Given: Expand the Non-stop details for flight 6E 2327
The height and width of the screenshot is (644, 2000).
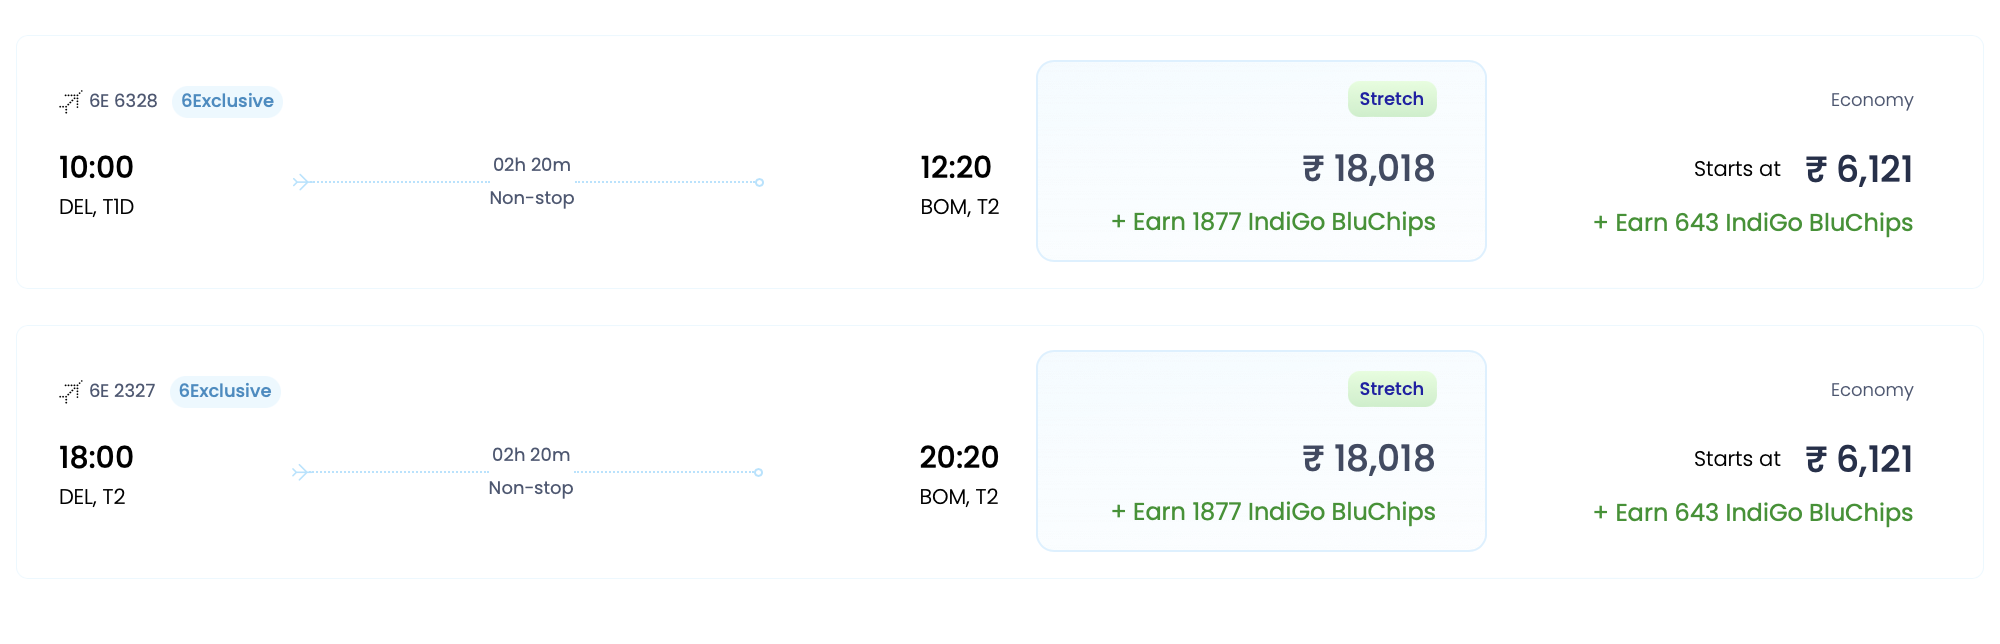Looking at the screenshot, I should point(530,488).
